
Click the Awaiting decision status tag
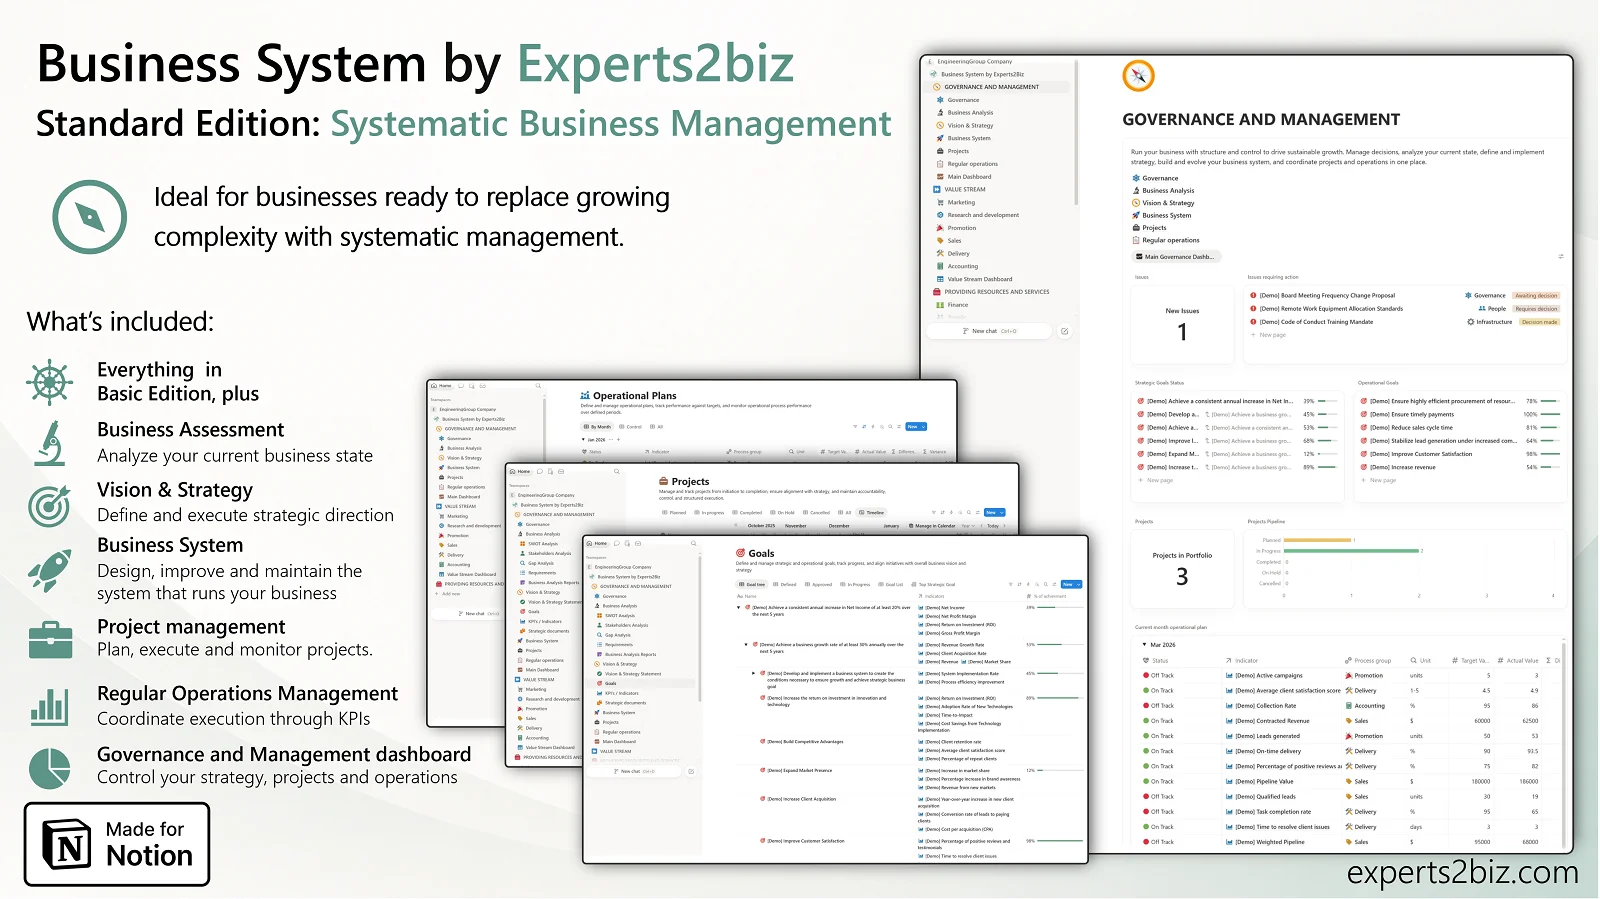tap(1536, 296)
